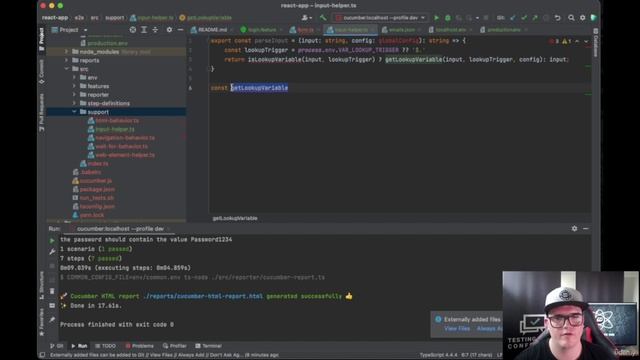
Task: Open Profiler tool window tab
Action: point(175,346)
